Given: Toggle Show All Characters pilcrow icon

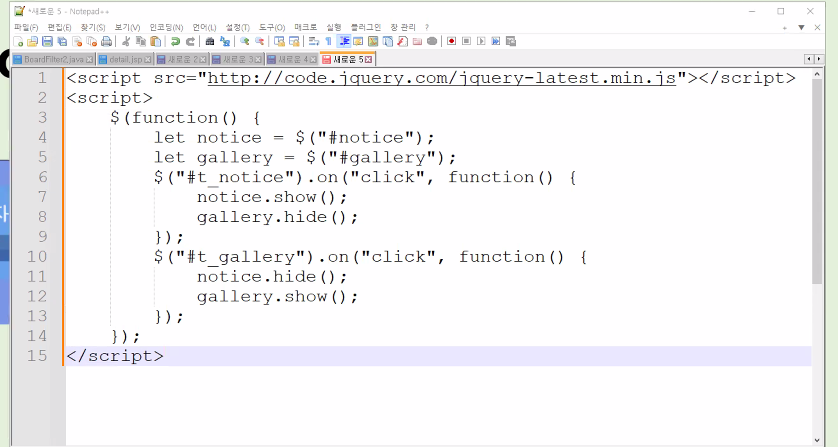Looking at the screenshot, I should (x=329, y=41).
